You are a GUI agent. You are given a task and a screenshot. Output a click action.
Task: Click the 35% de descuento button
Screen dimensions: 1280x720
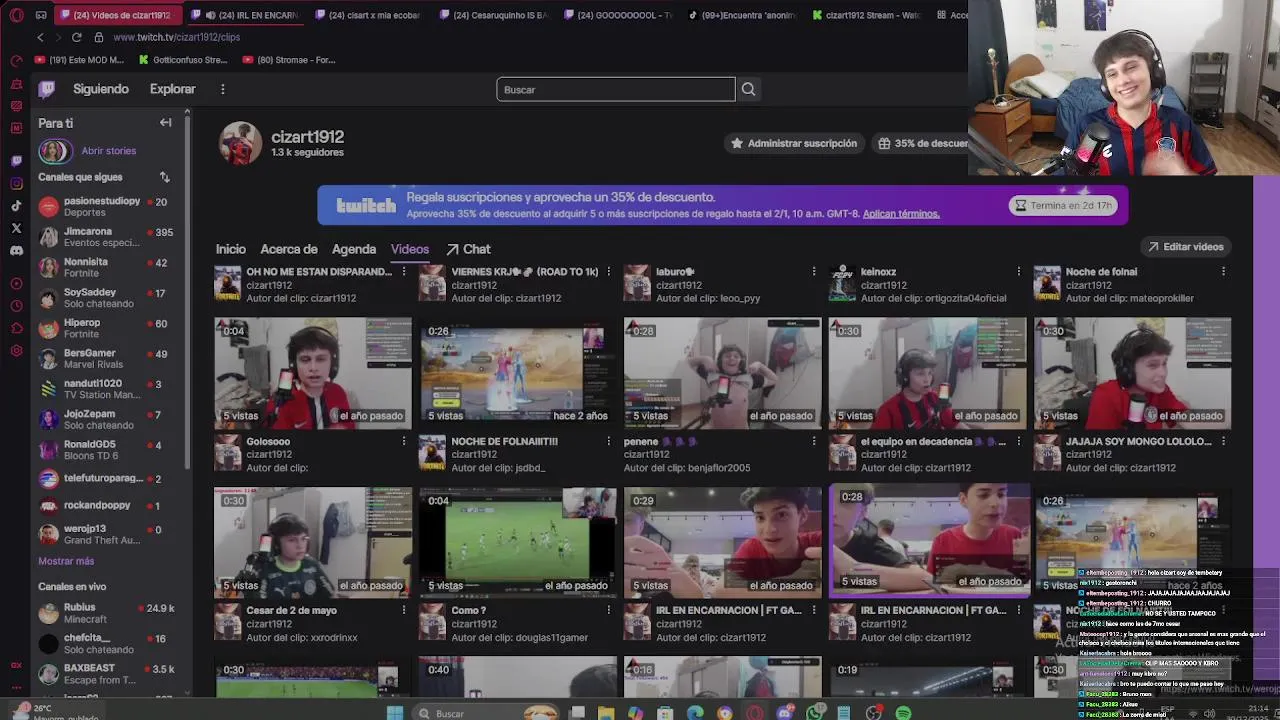tap(922, 143)
